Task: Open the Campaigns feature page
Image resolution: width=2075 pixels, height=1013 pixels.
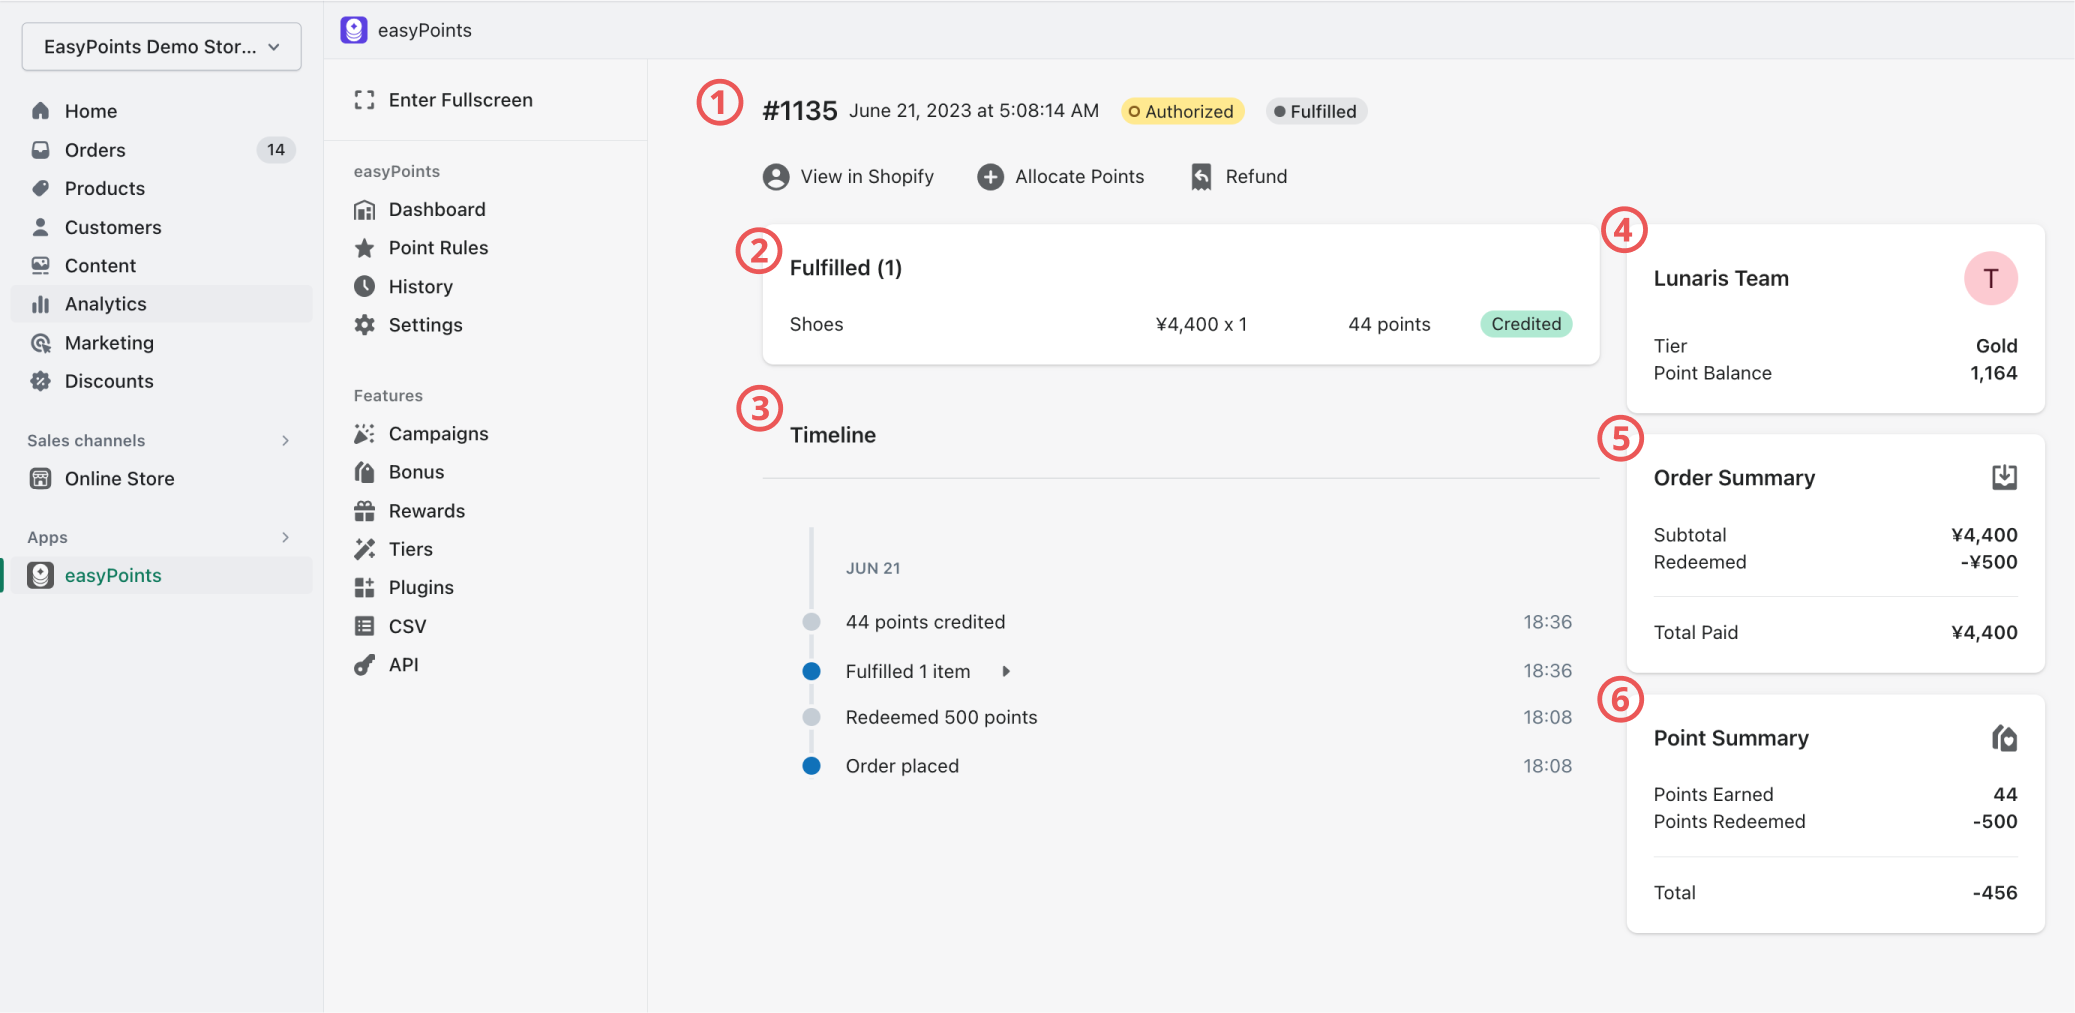Action: click(x=438, y=434)
